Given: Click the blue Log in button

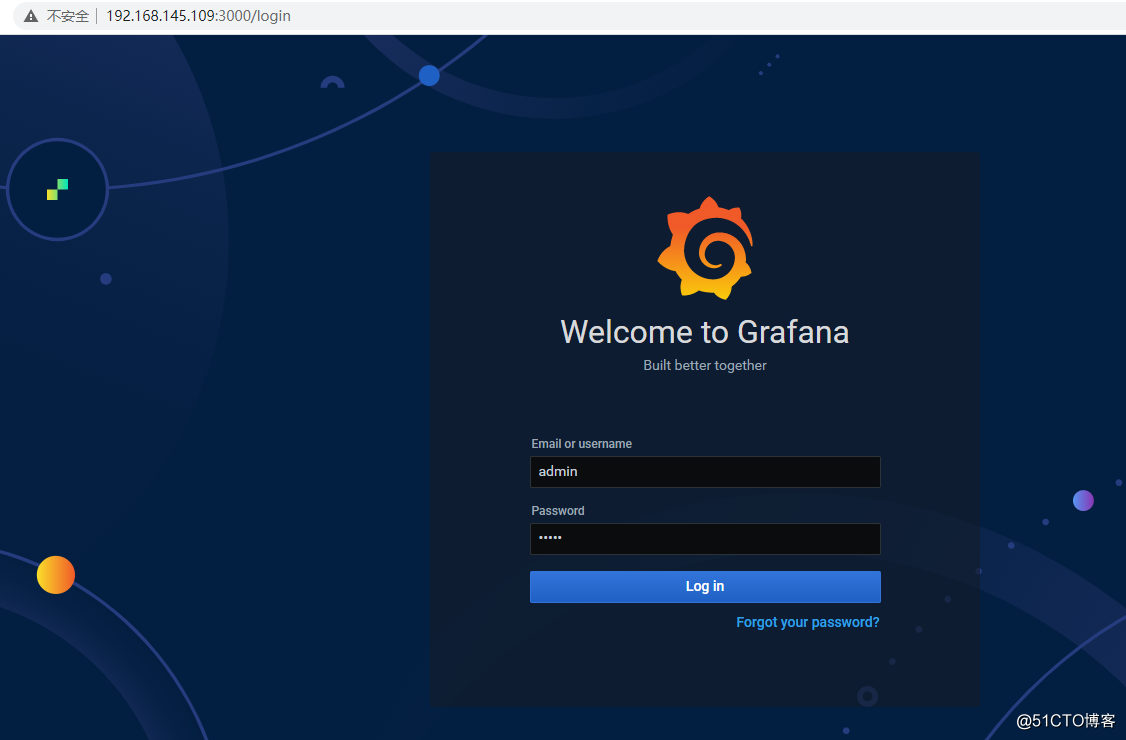Looking at the screenshot, I should tap(705, 587).
